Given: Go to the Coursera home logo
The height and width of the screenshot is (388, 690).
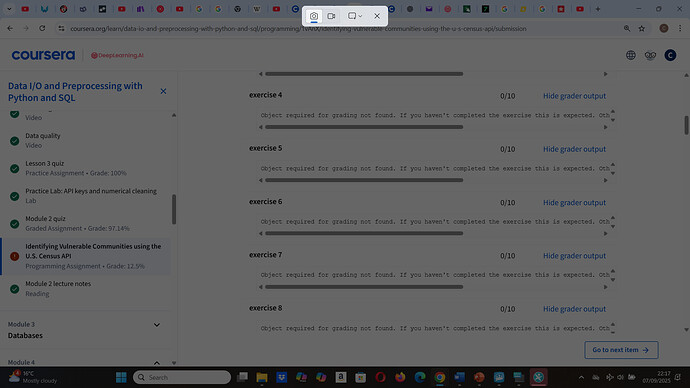Looking at the screenshot, I should click(x=43, y=55).
